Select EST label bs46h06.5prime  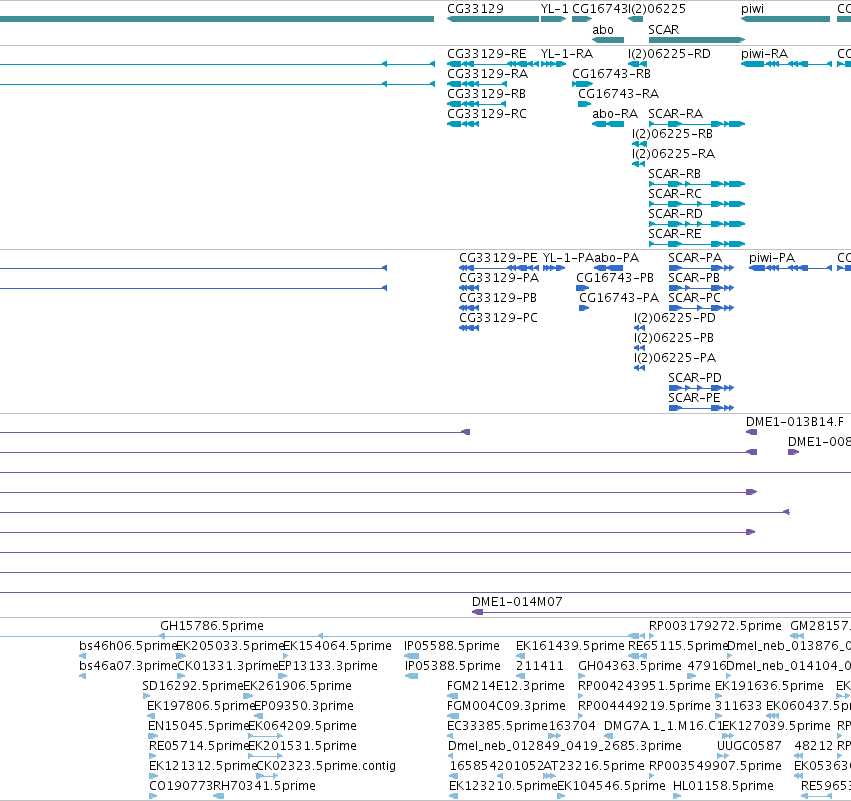click(x=129, y=646)
